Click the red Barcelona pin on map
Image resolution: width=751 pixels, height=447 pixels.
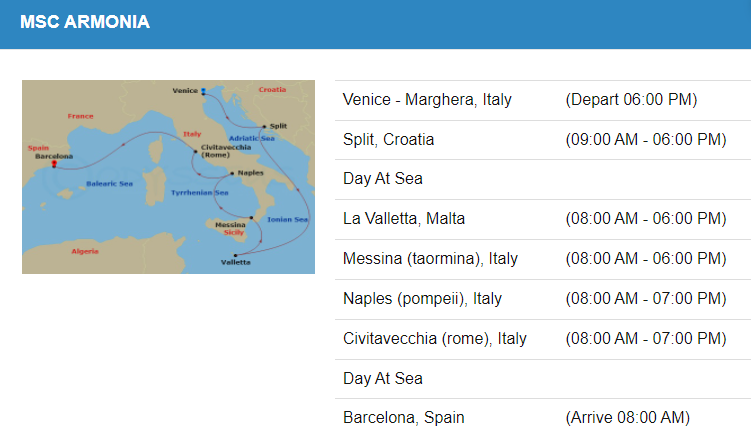(54, 164)
